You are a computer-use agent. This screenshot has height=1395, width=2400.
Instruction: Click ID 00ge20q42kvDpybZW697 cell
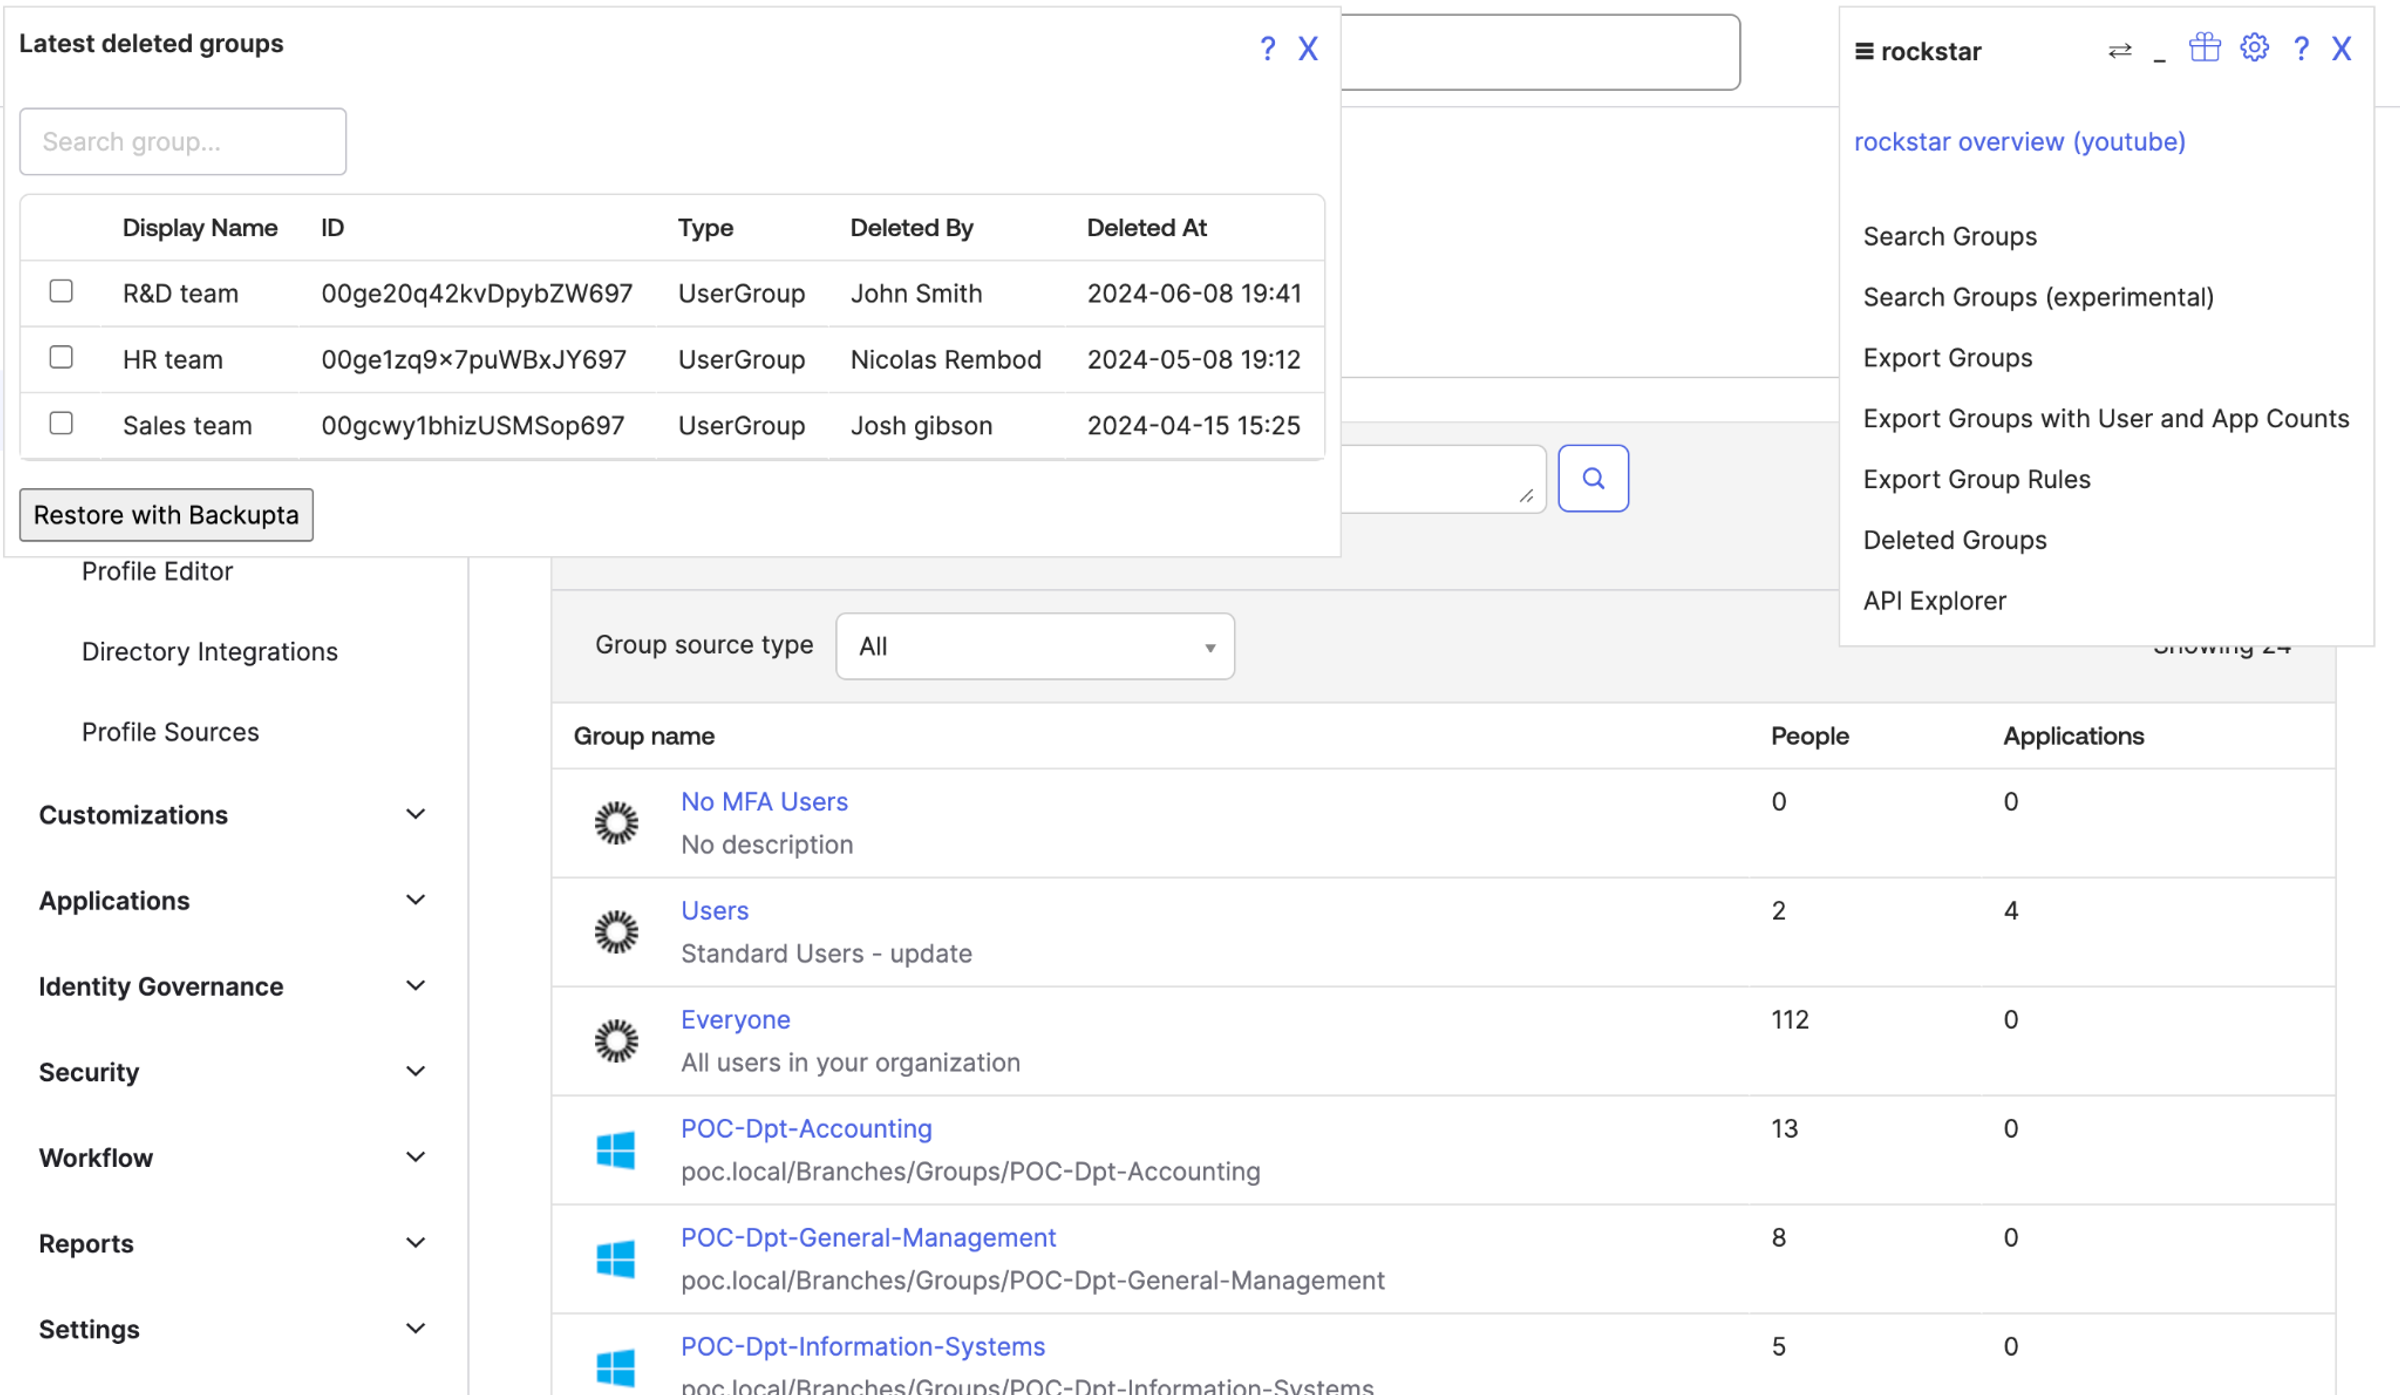click(476, 294)
